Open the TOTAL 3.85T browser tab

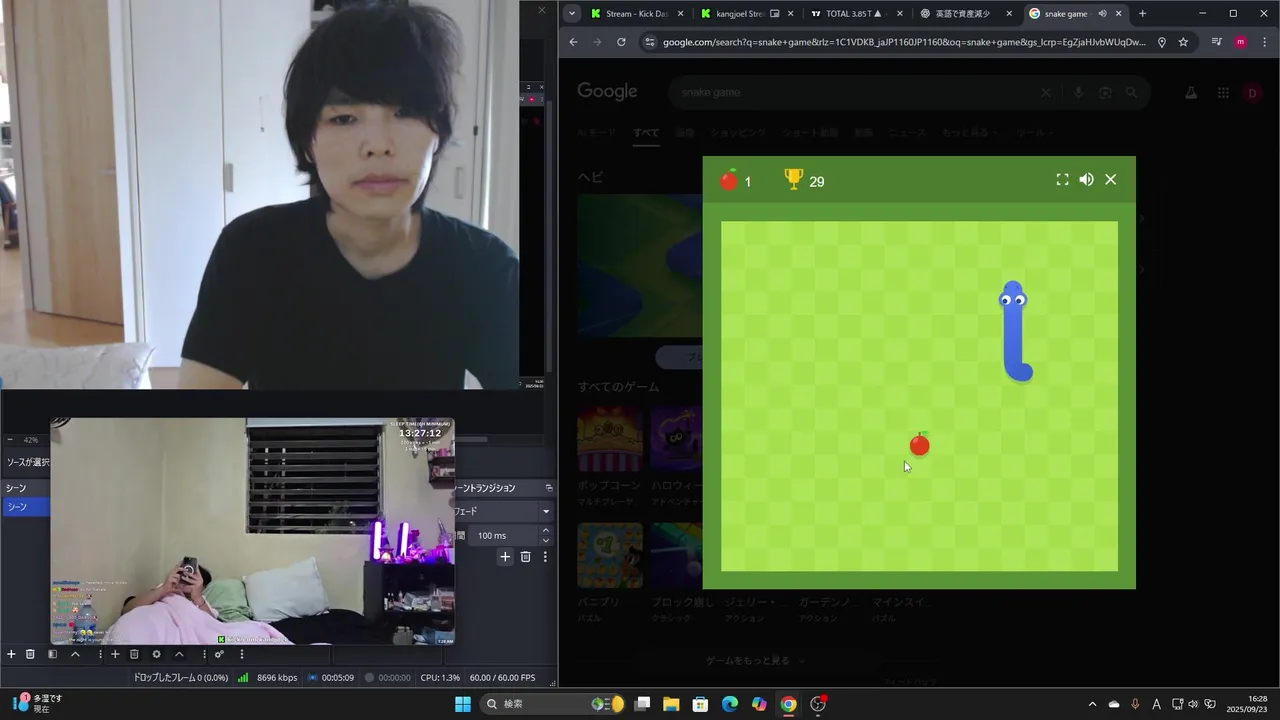(x=857, y=14)
